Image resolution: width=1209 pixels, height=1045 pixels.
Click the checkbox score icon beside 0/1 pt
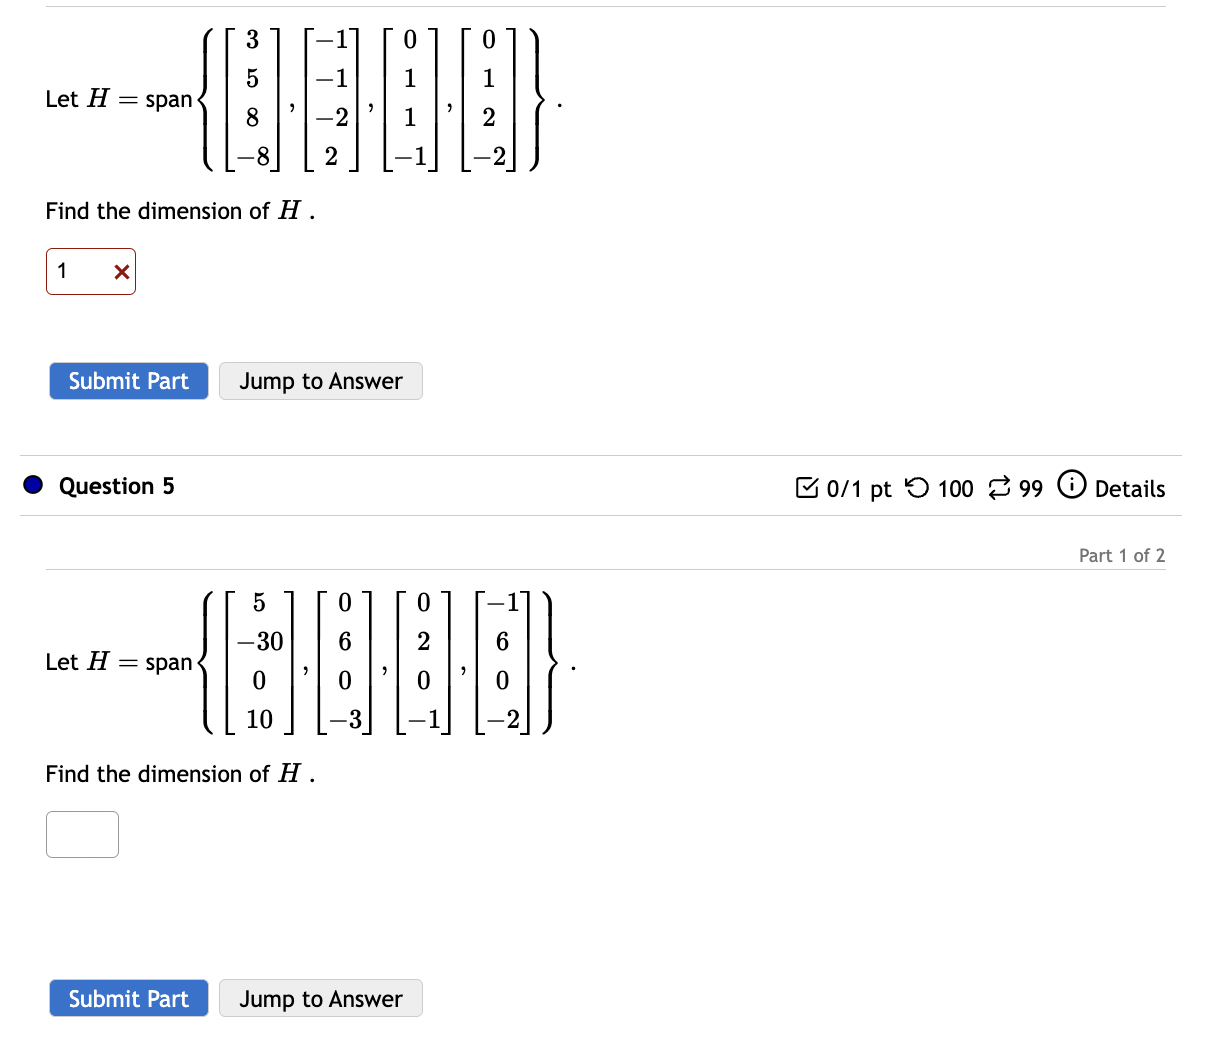point(806,488)
